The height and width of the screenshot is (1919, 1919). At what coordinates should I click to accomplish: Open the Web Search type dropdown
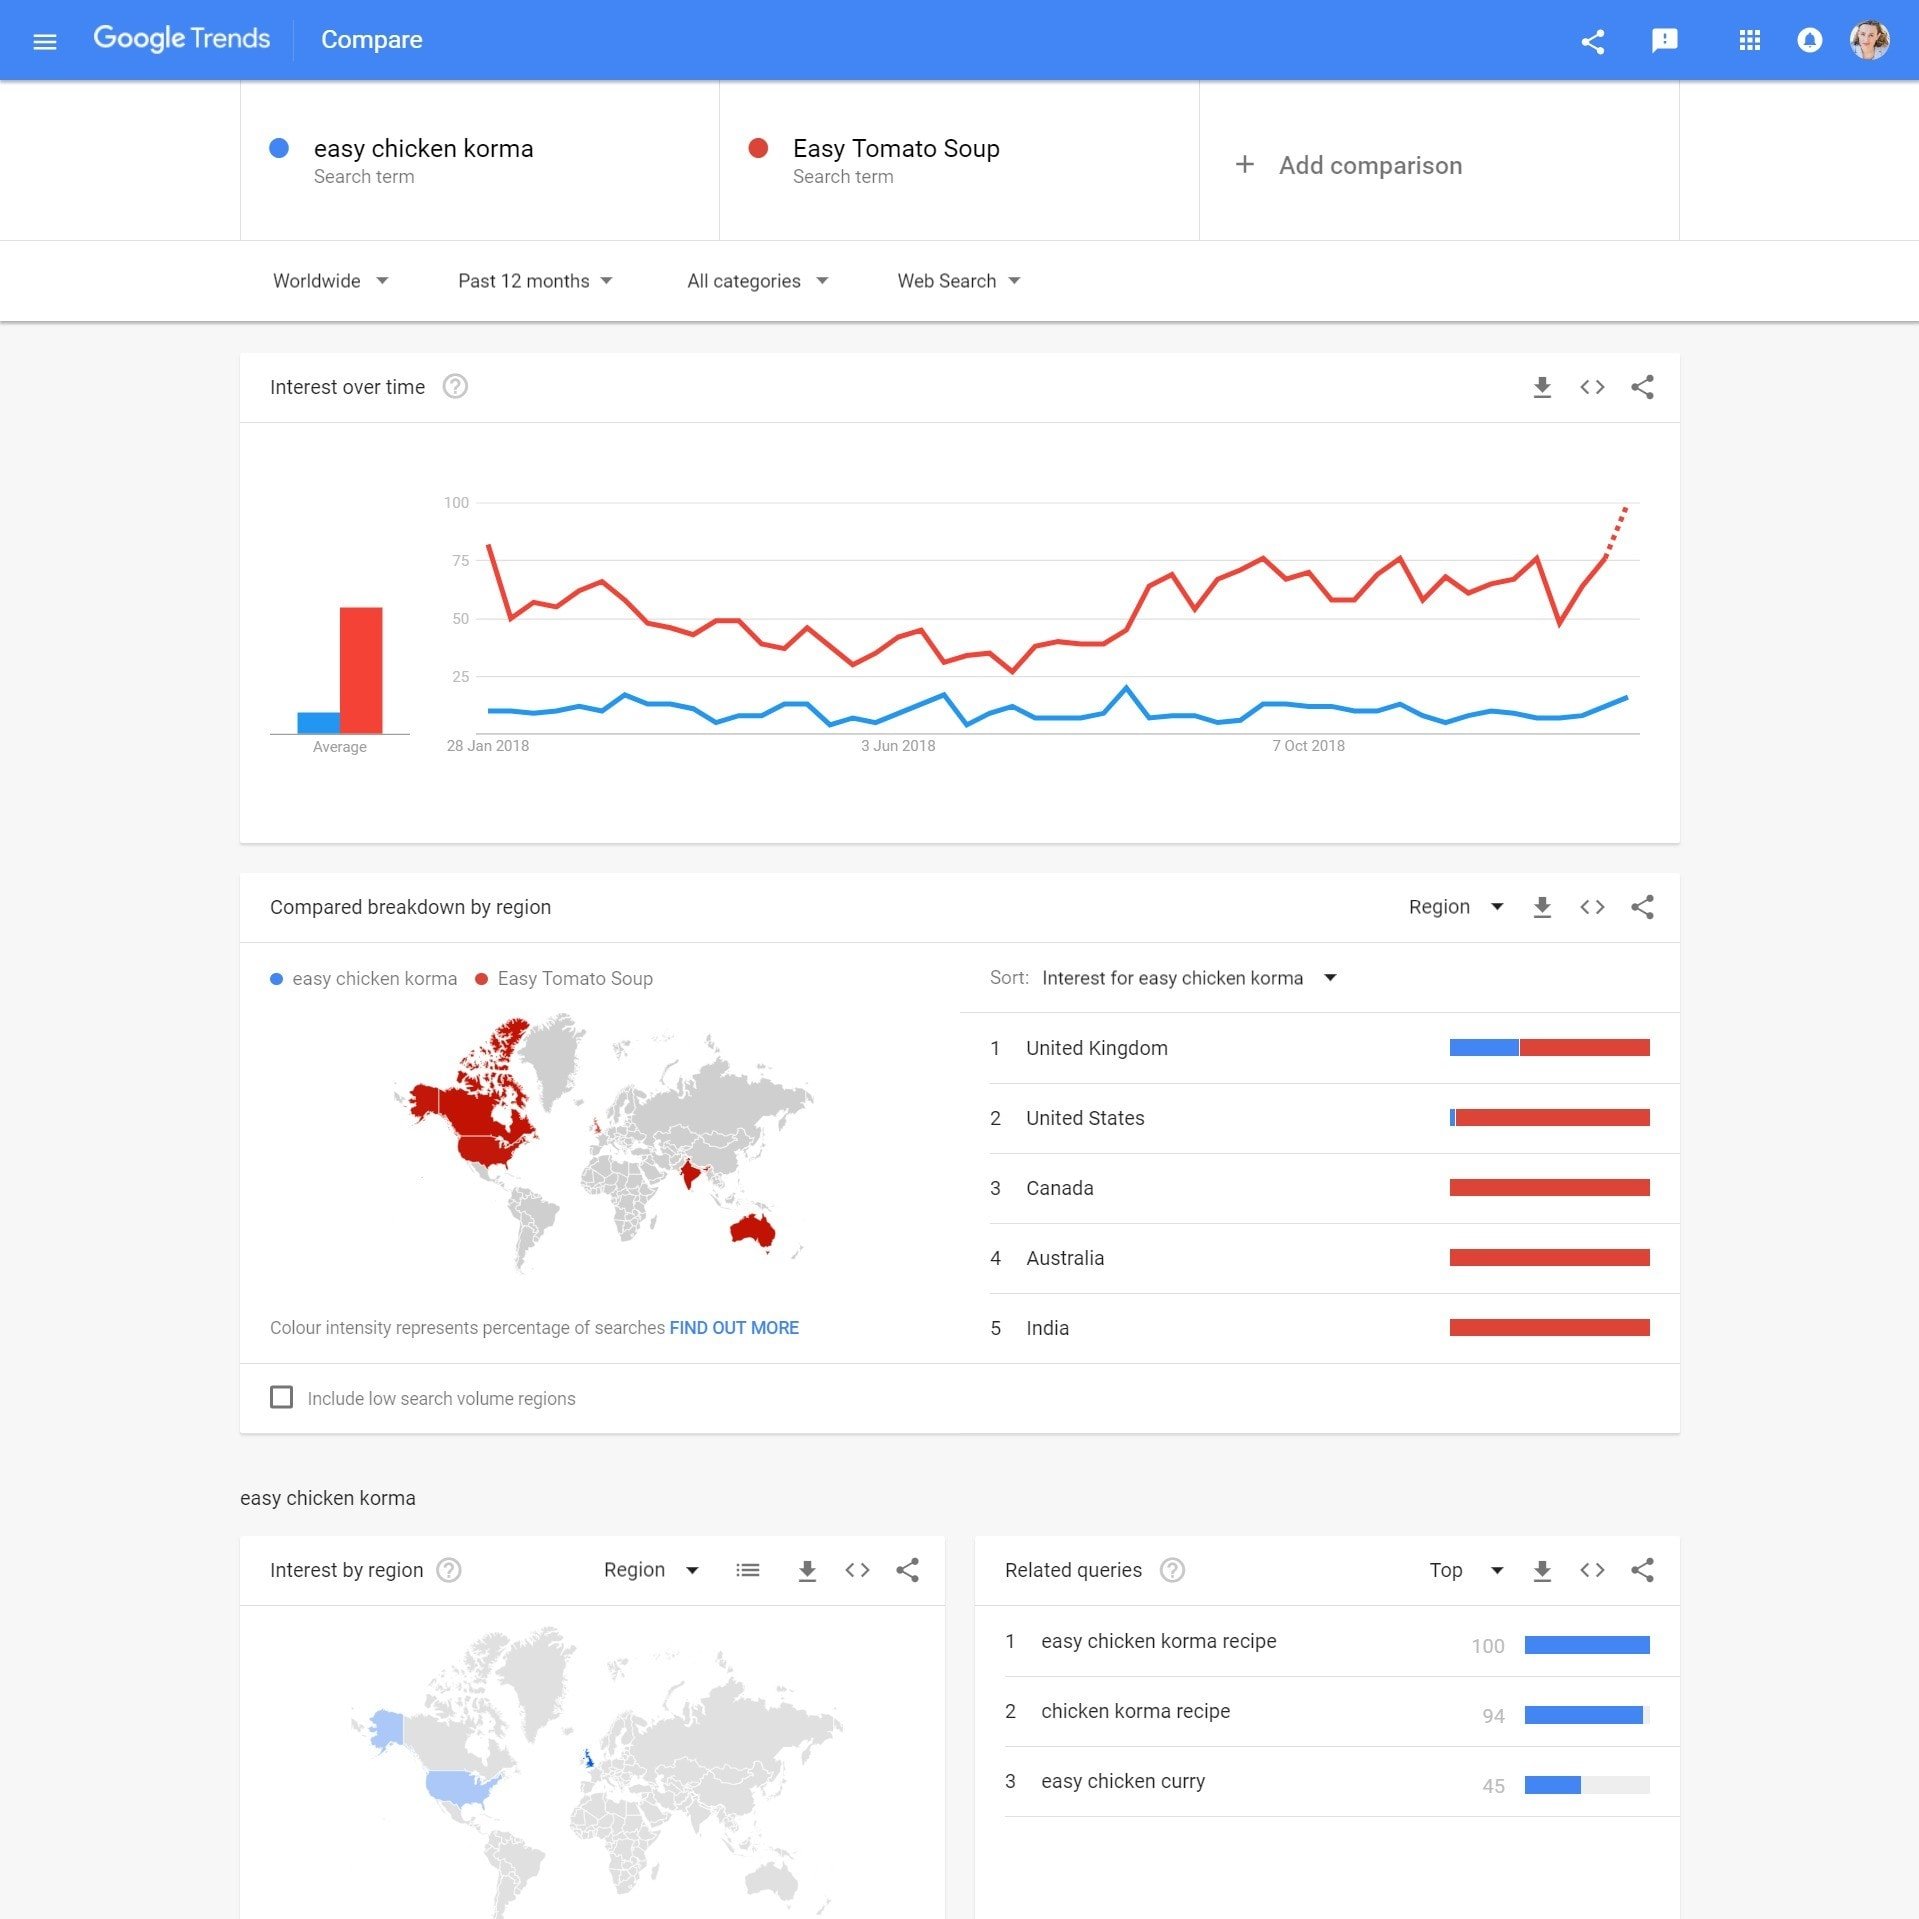coord(958,281)
